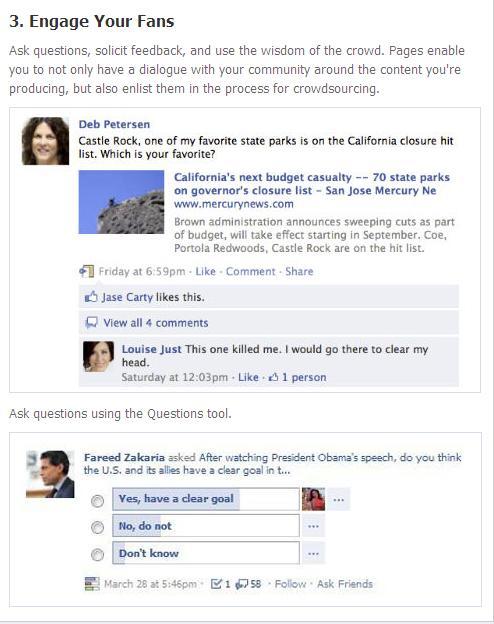Screen dimensions: 494x624
Task: Select the Yes, have a clear goal radio
Action: pyautogui.click(x=98, y=501)
